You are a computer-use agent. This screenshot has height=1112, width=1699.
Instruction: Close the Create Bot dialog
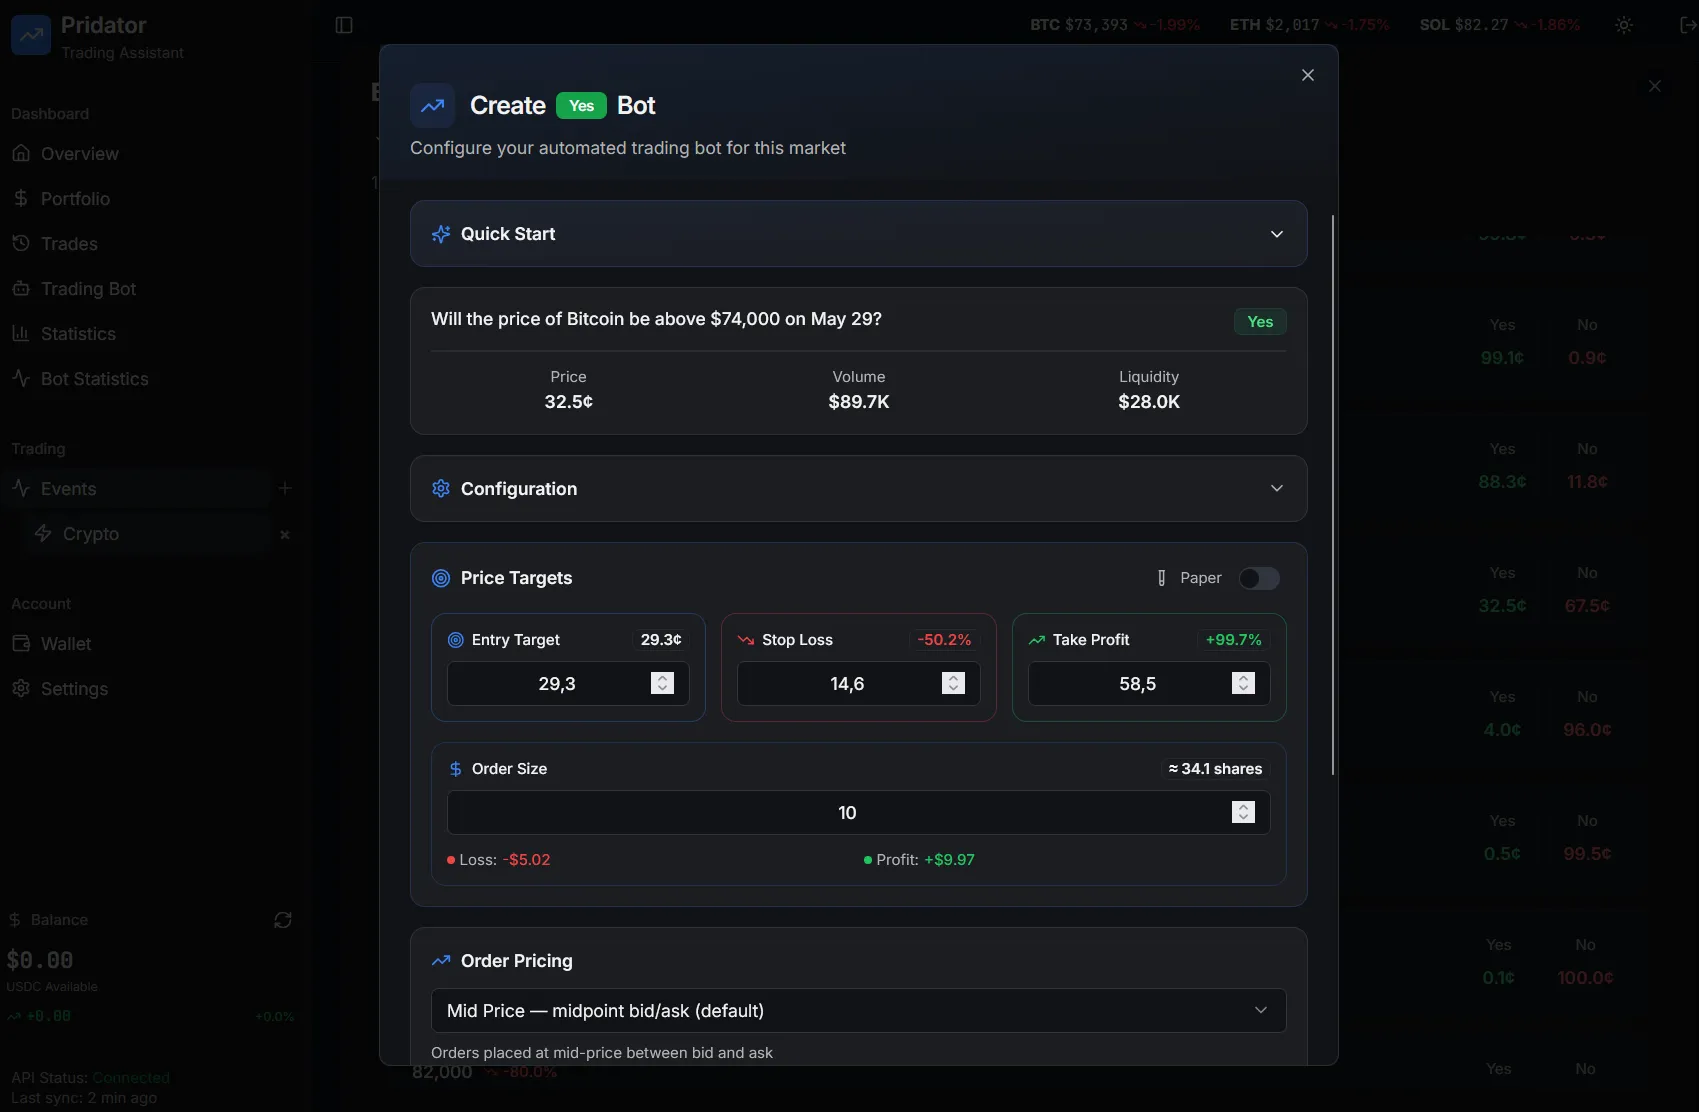coord(1308,75)
